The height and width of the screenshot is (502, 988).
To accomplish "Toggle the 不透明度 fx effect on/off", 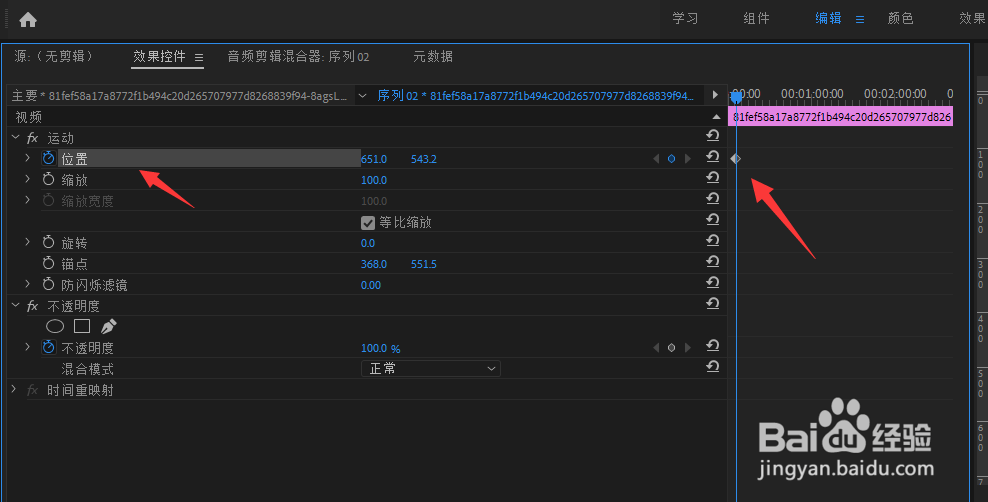I will (x=33, y=306).
